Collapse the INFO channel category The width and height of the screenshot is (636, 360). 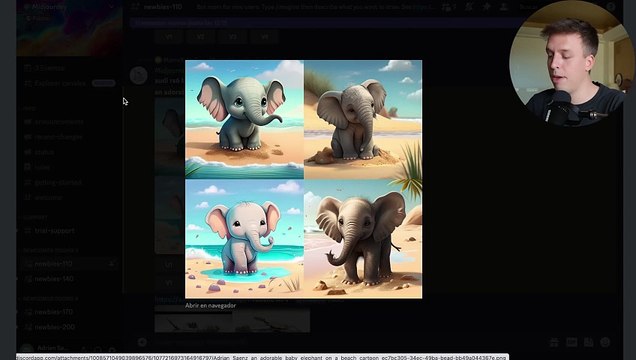(x=29, y=109)
